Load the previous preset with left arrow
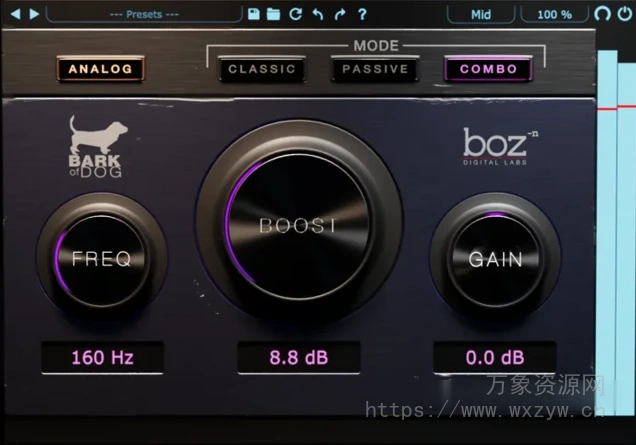636x445 pixels. (15, 14)
